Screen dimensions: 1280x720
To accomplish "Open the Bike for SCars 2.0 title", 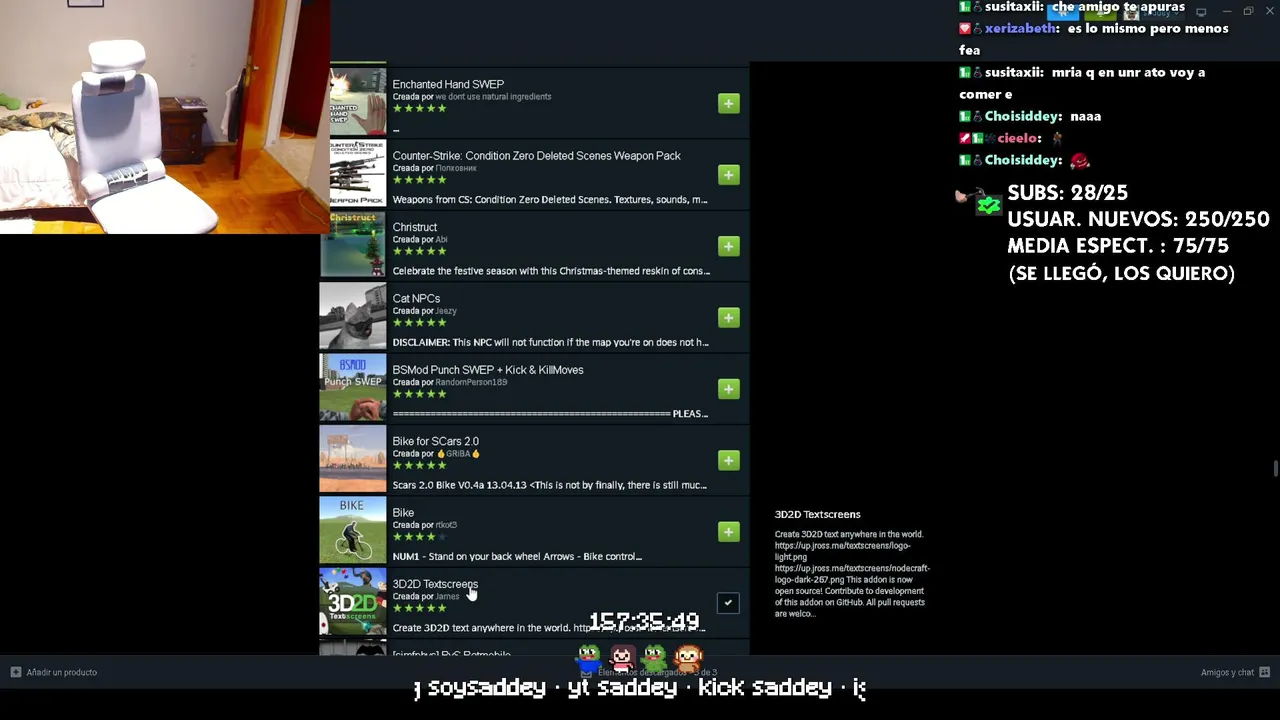I will coord(436,442).
